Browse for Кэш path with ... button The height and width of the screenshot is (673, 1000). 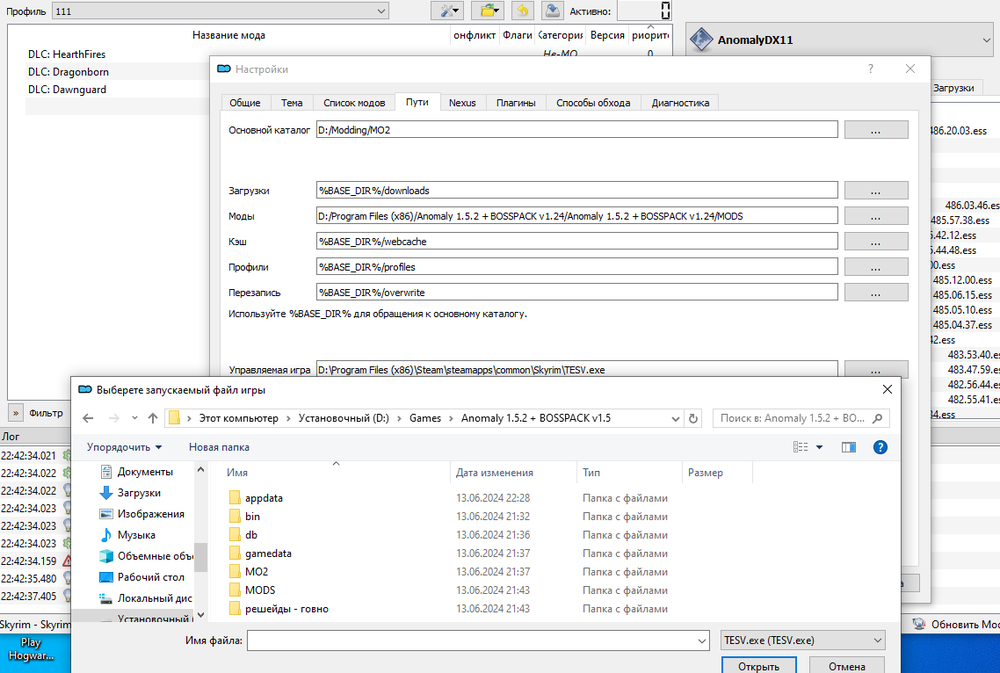point(876,242)
